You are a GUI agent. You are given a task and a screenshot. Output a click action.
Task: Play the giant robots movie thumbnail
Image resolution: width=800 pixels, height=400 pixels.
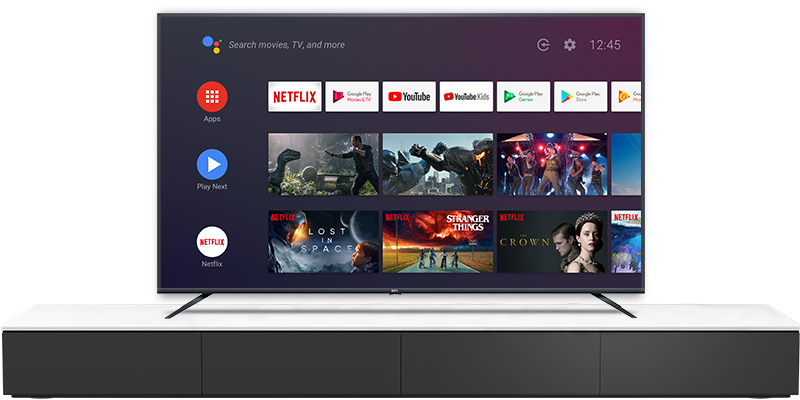coord(438,164)
